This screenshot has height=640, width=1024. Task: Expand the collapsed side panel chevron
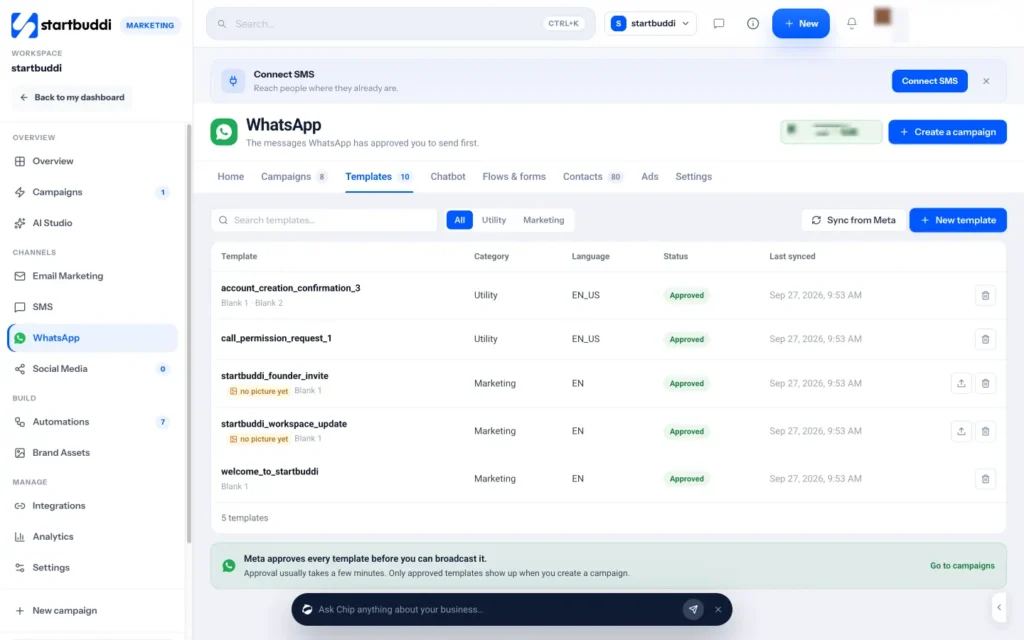999,607
